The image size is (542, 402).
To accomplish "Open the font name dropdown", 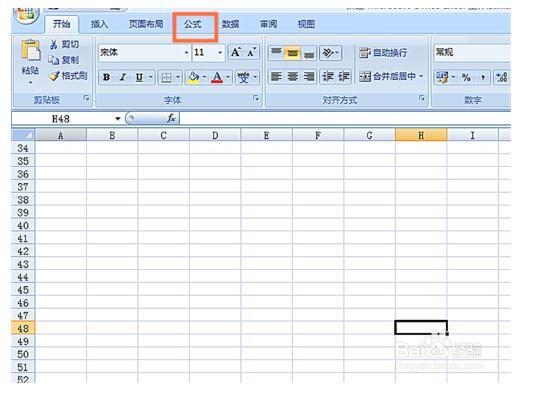I will 186,53.
